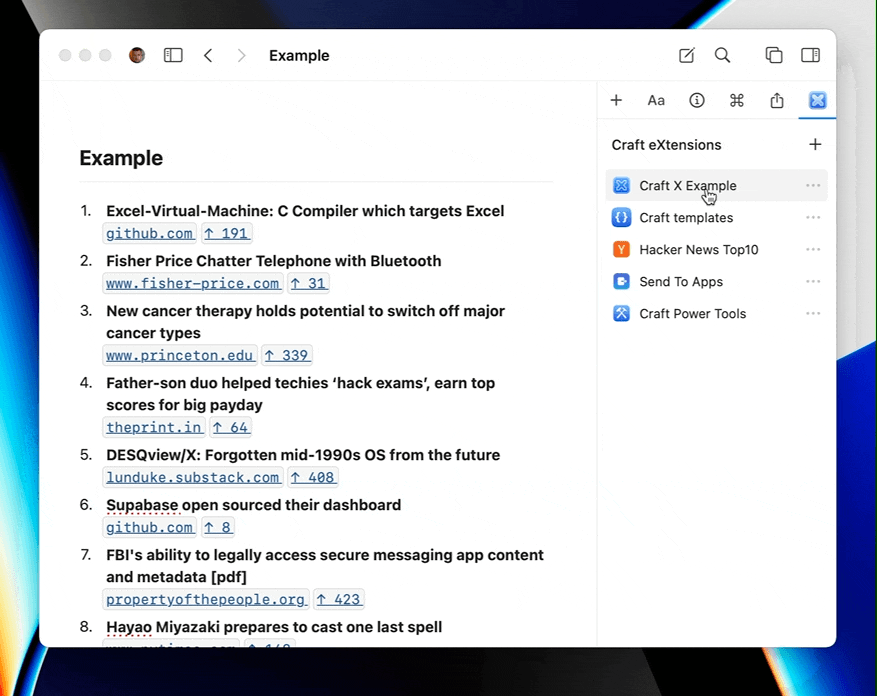Click the FBI's ability list item text

pyautogui.click(x=325, y=566)
